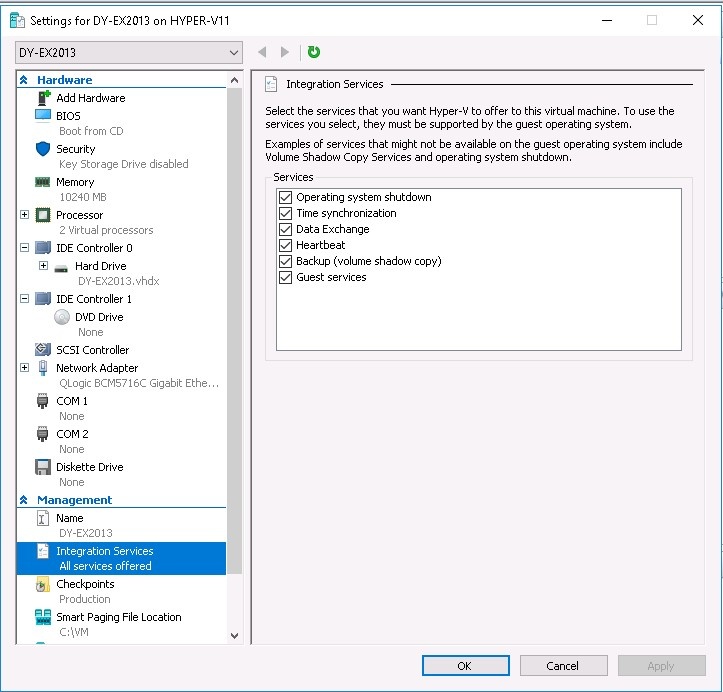
Task: Collapse the Hardware section header
Action: [x=24, y=80]
